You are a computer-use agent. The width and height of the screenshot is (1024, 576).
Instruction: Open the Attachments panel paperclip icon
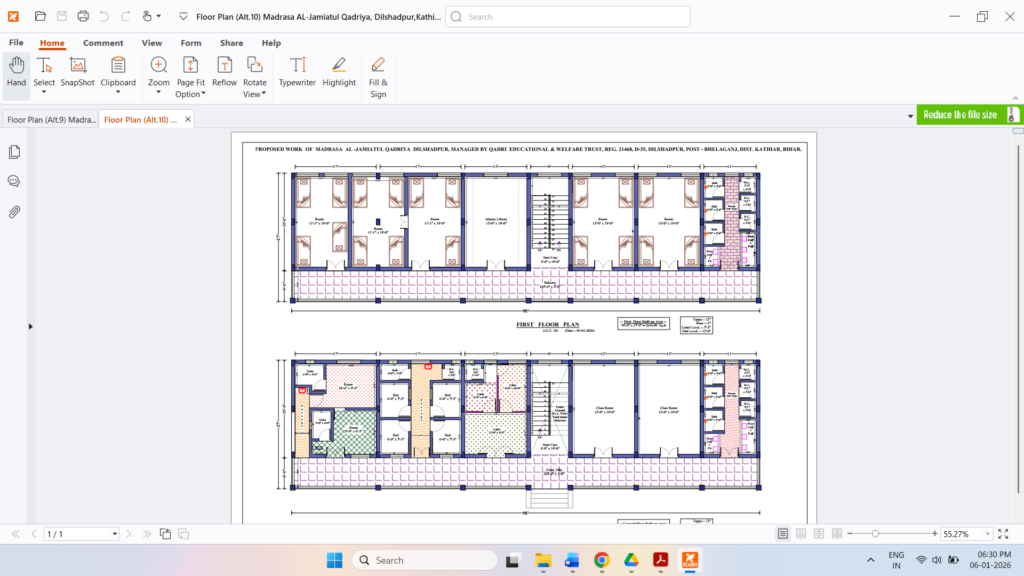[14, 212]
